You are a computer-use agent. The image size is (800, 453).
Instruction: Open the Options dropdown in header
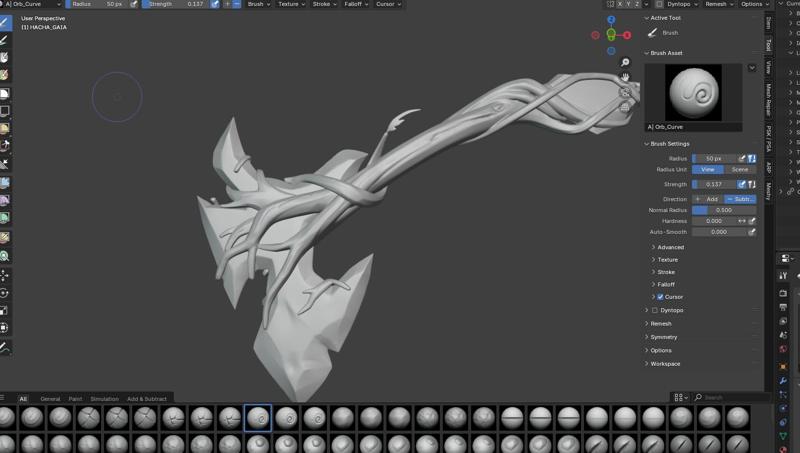coord(755,4)
